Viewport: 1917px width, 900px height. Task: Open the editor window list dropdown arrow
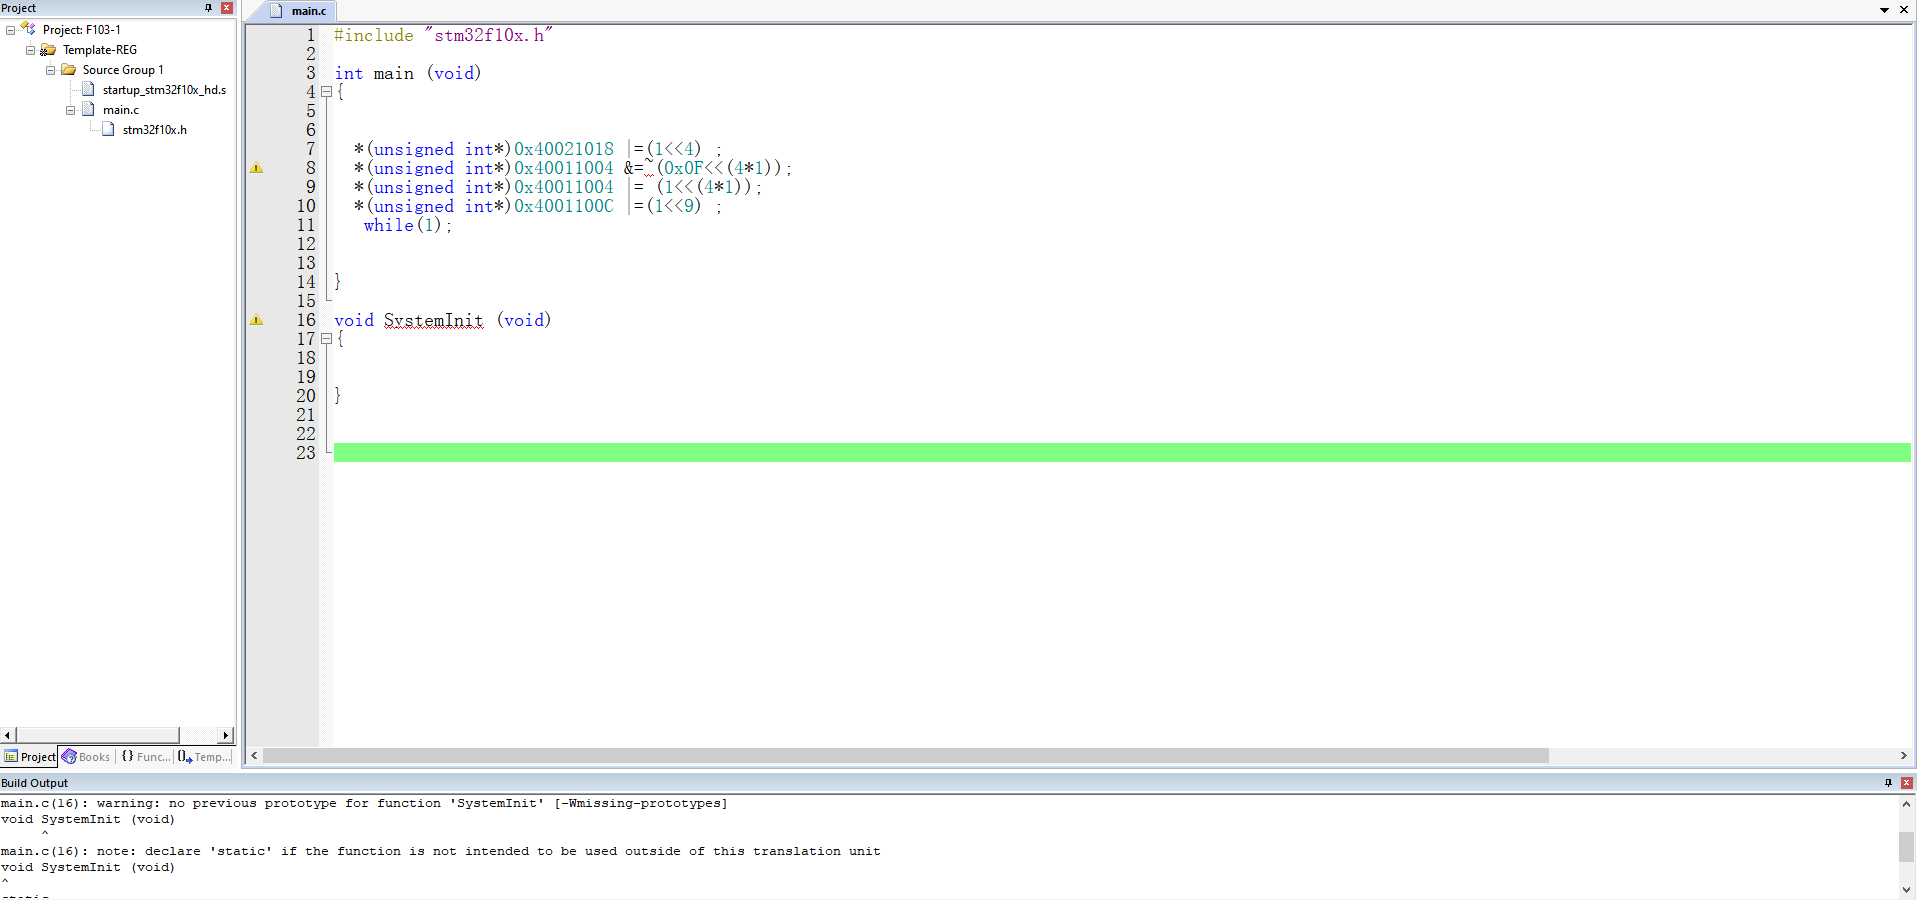(1884, 10)
